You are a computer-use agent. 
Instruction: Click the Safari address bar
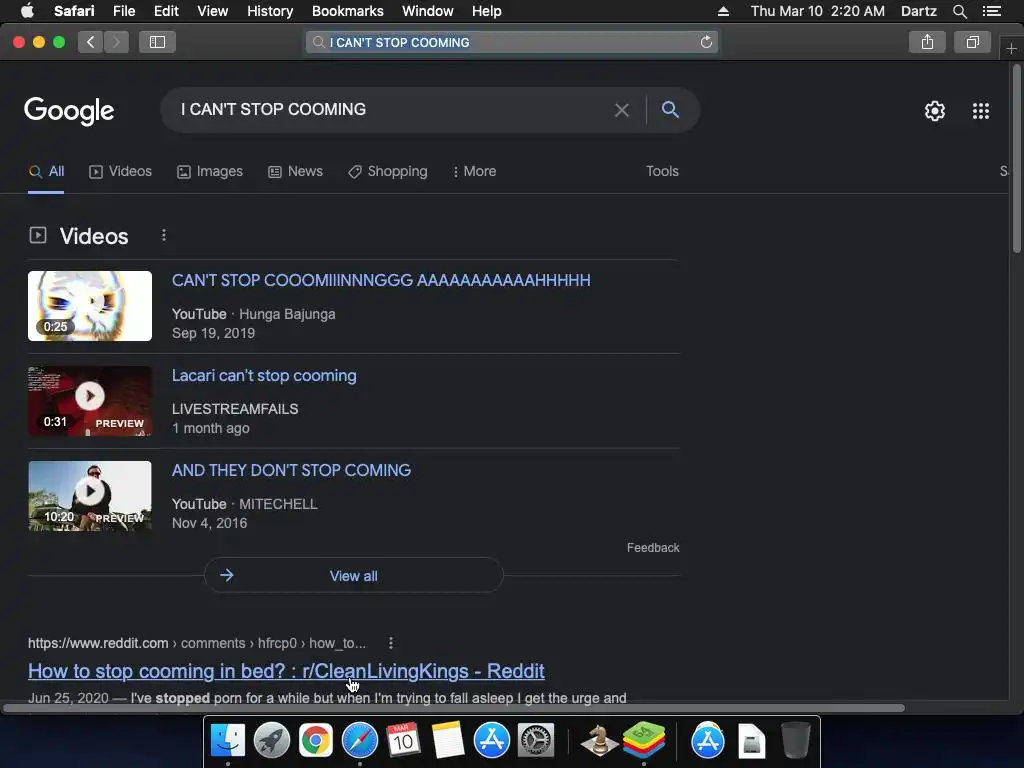click(511, 42)
